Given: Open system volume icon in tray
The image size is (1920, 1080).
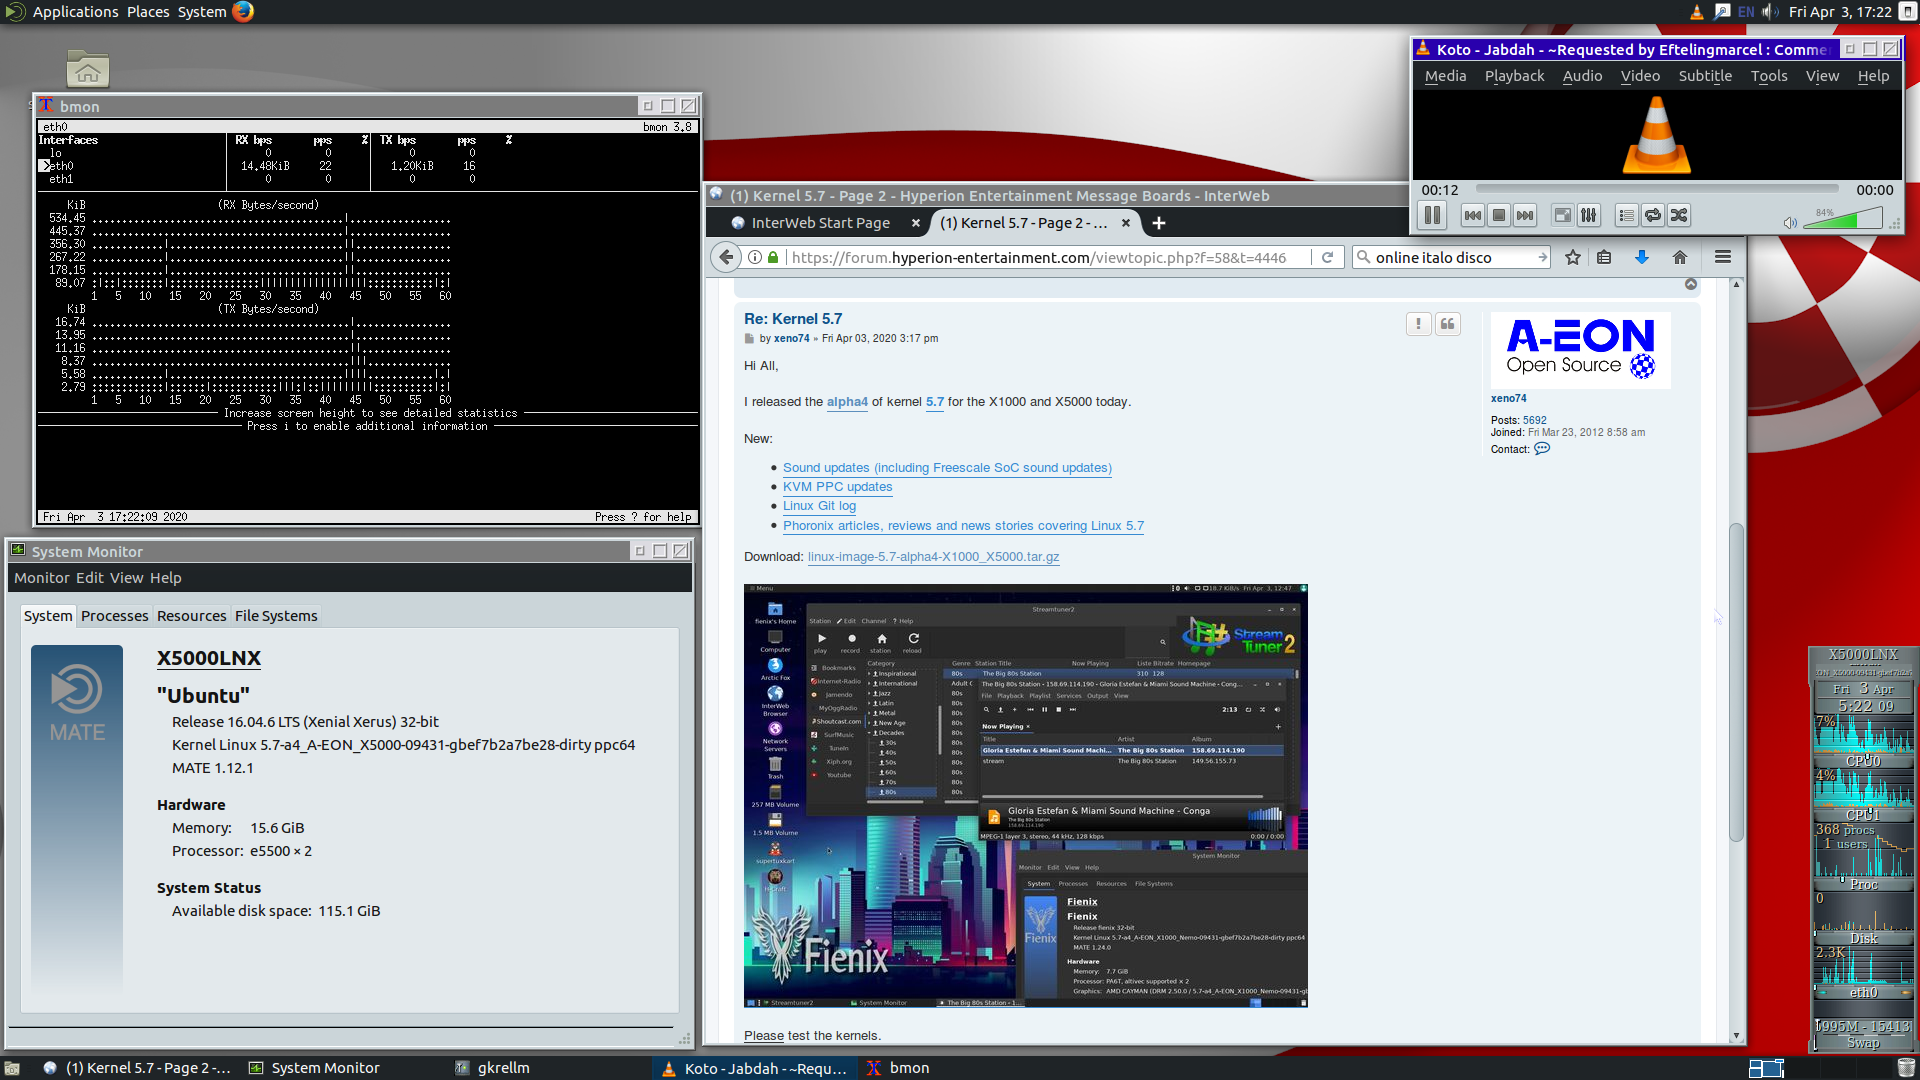Looking at the screenshot, I should (1770, 12).
